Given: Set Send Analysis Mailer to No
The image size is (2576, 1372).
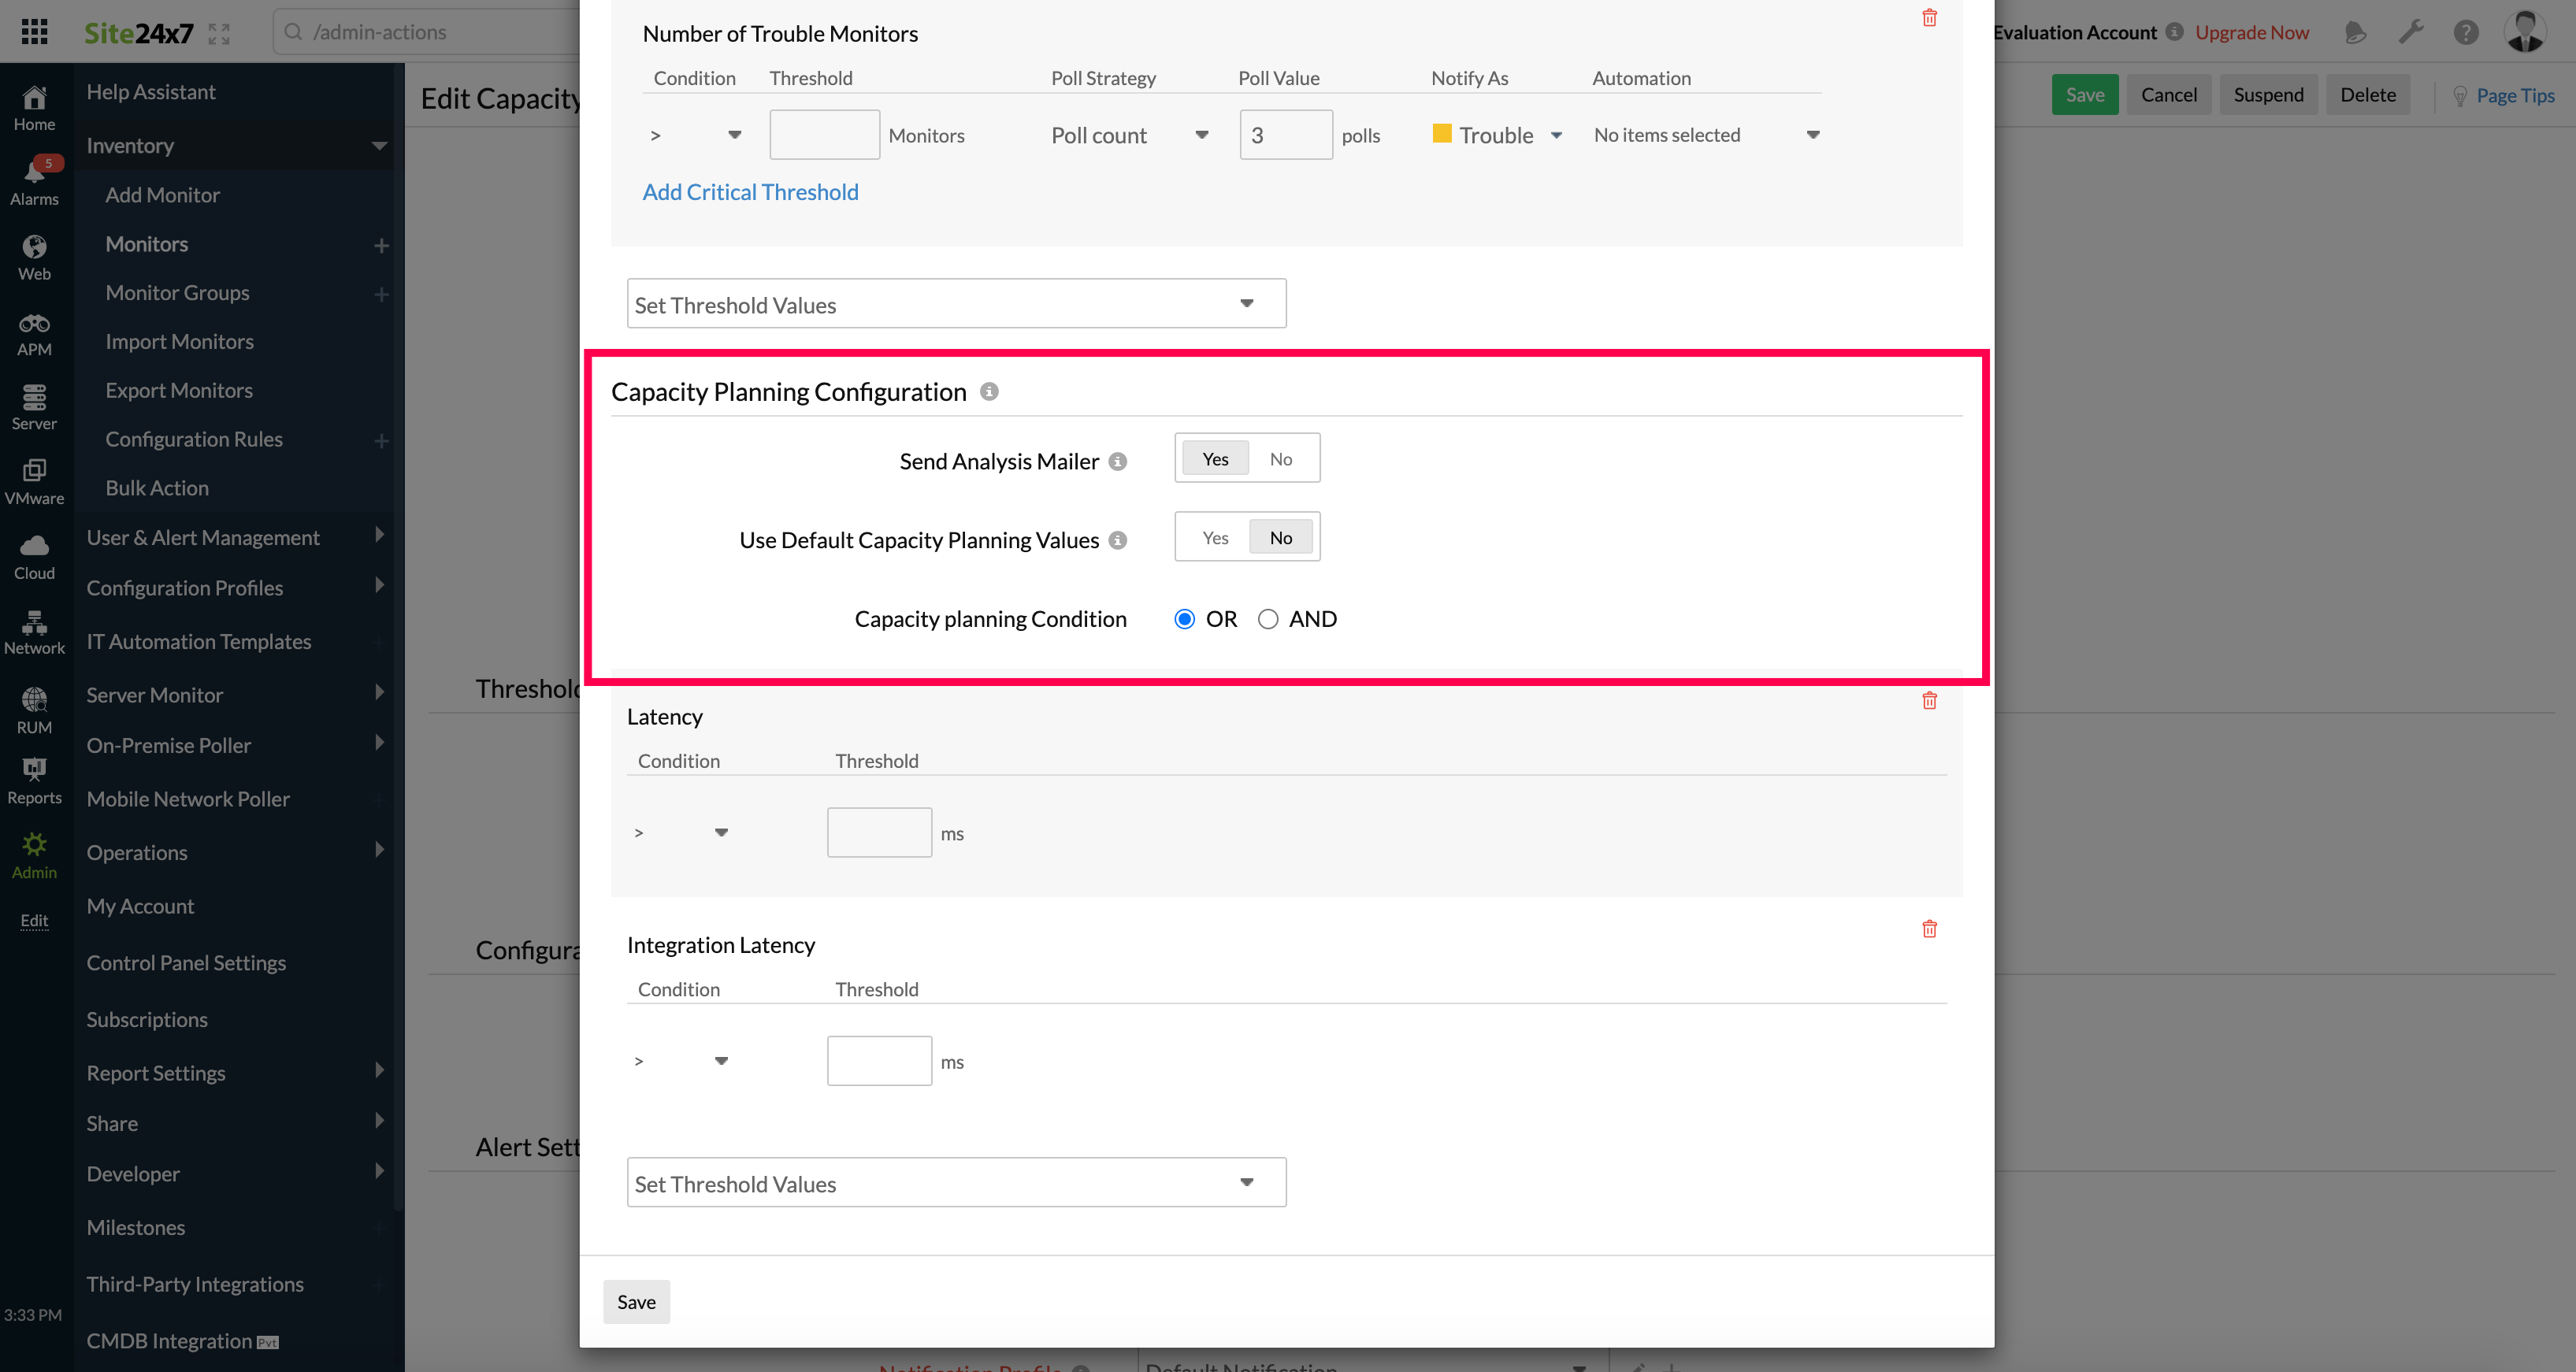Looking at the screenshot, I should point(1281,458).
